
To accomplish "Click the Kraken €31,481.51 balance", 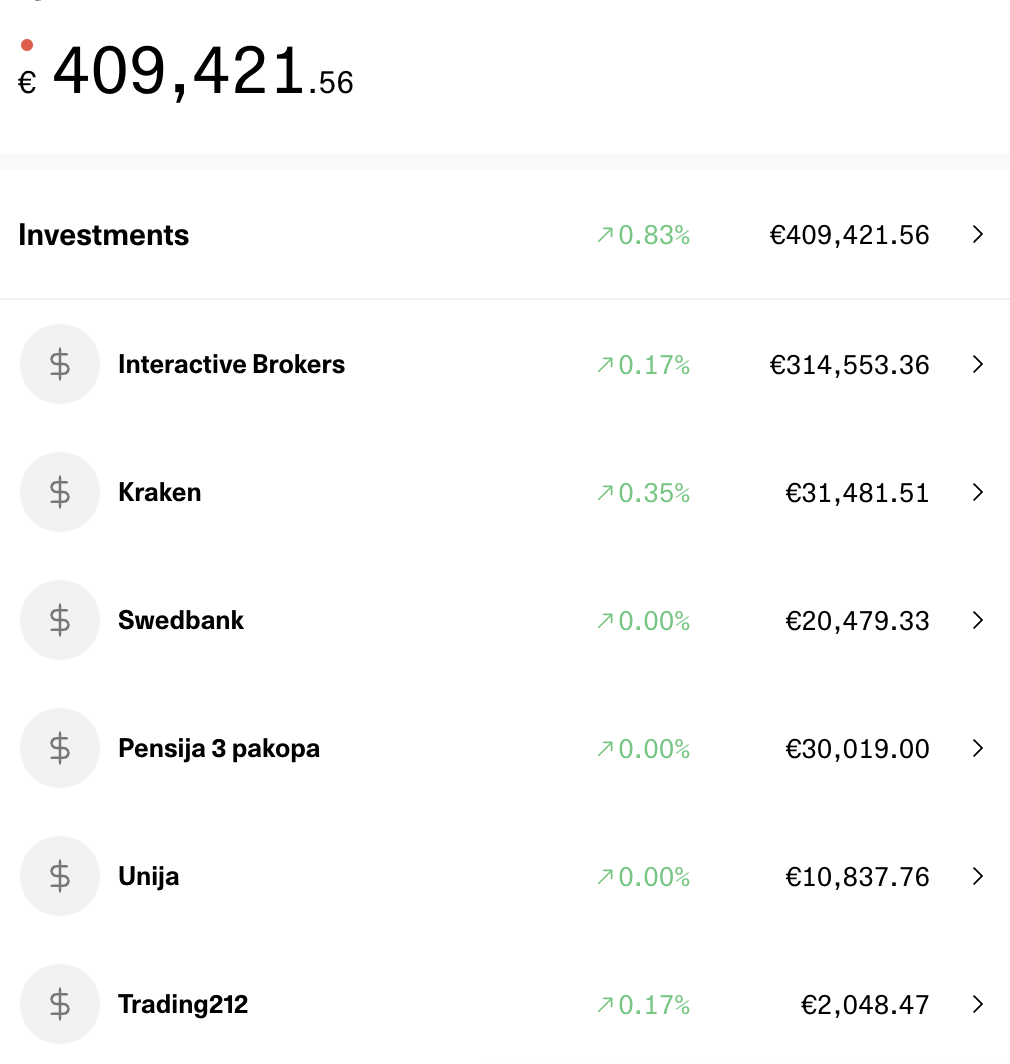I will click(x=857, y=493).
